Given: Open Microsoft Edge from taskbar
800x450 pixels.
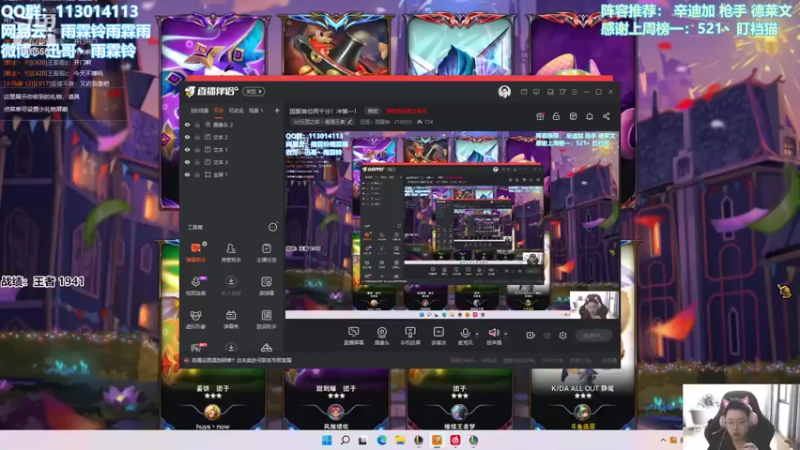Looking at the screenshot, I should click(382, 440).
